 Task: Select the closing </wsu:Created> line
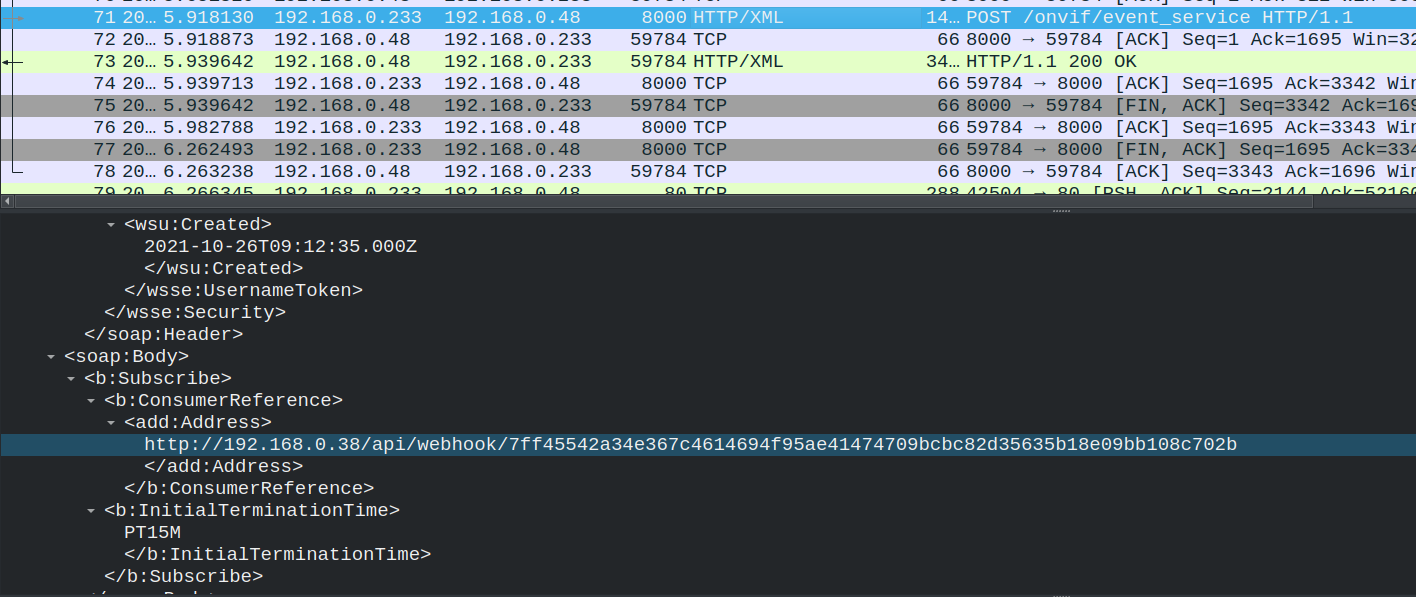(x=223, y=269)
